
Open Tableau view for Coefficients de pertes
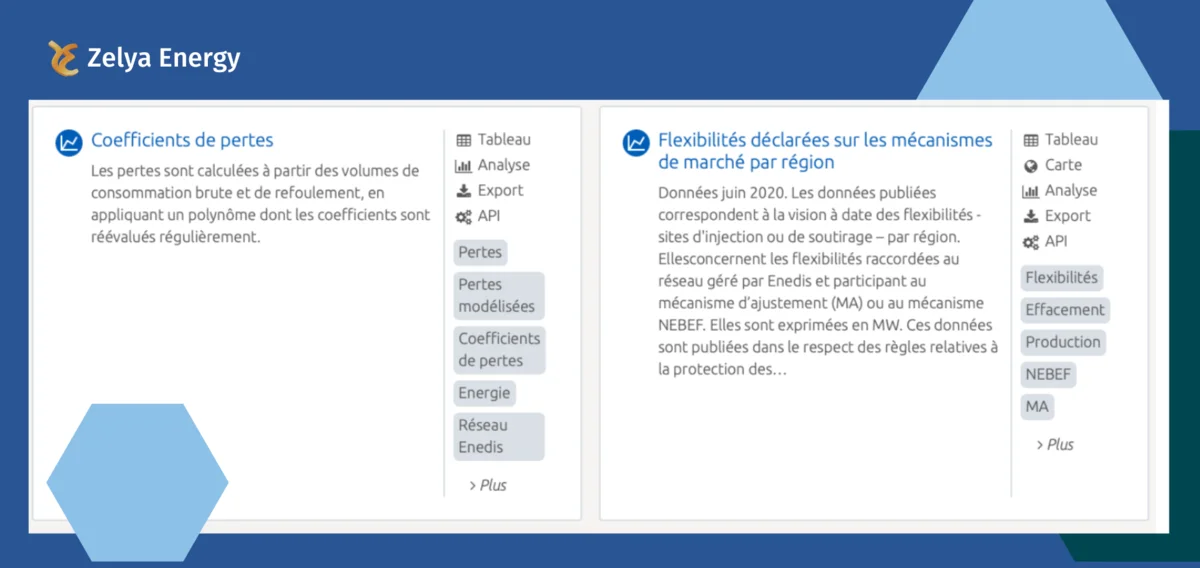493,140
